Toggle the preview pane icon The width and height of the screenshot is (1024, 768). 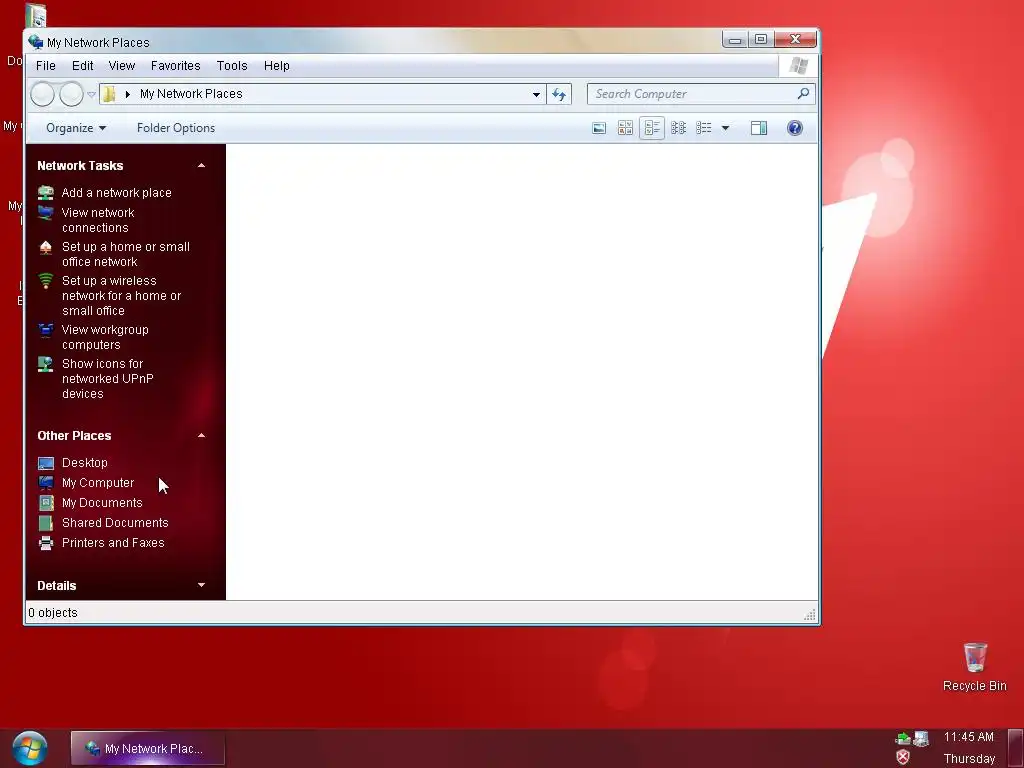pyautogui.click(x=759, y=128)
